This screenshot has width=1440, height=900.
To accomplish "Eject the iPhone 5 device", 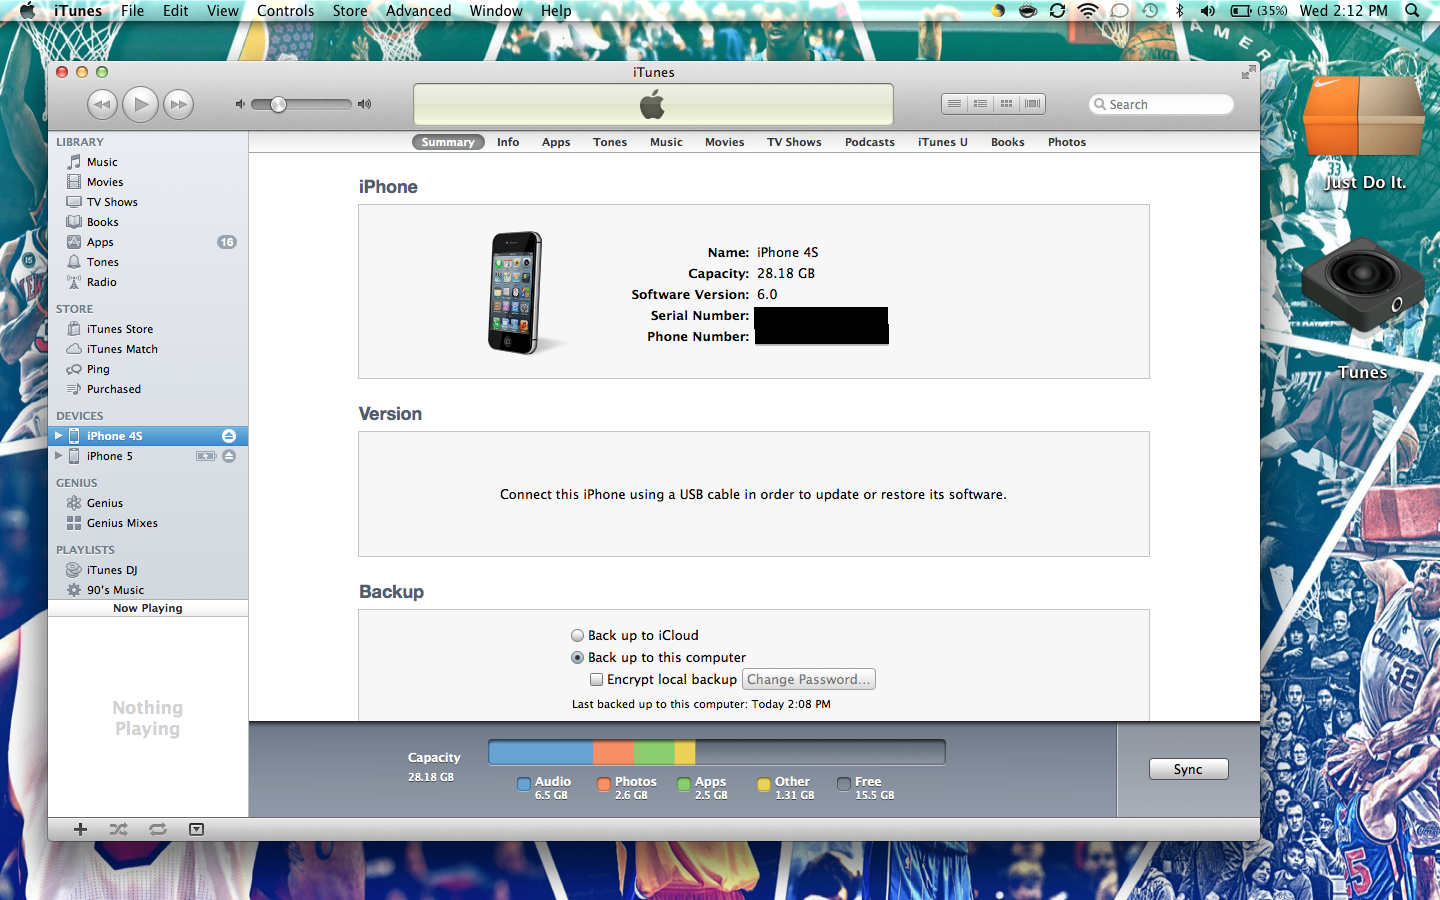I will coord(229,456).
